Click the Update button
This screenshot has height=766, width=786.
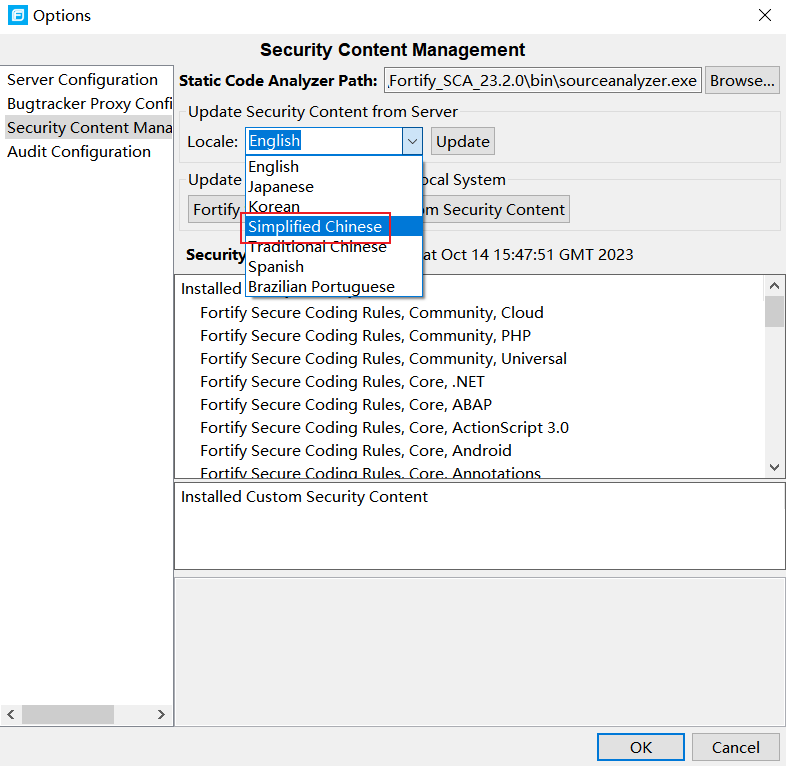[463, 141]
